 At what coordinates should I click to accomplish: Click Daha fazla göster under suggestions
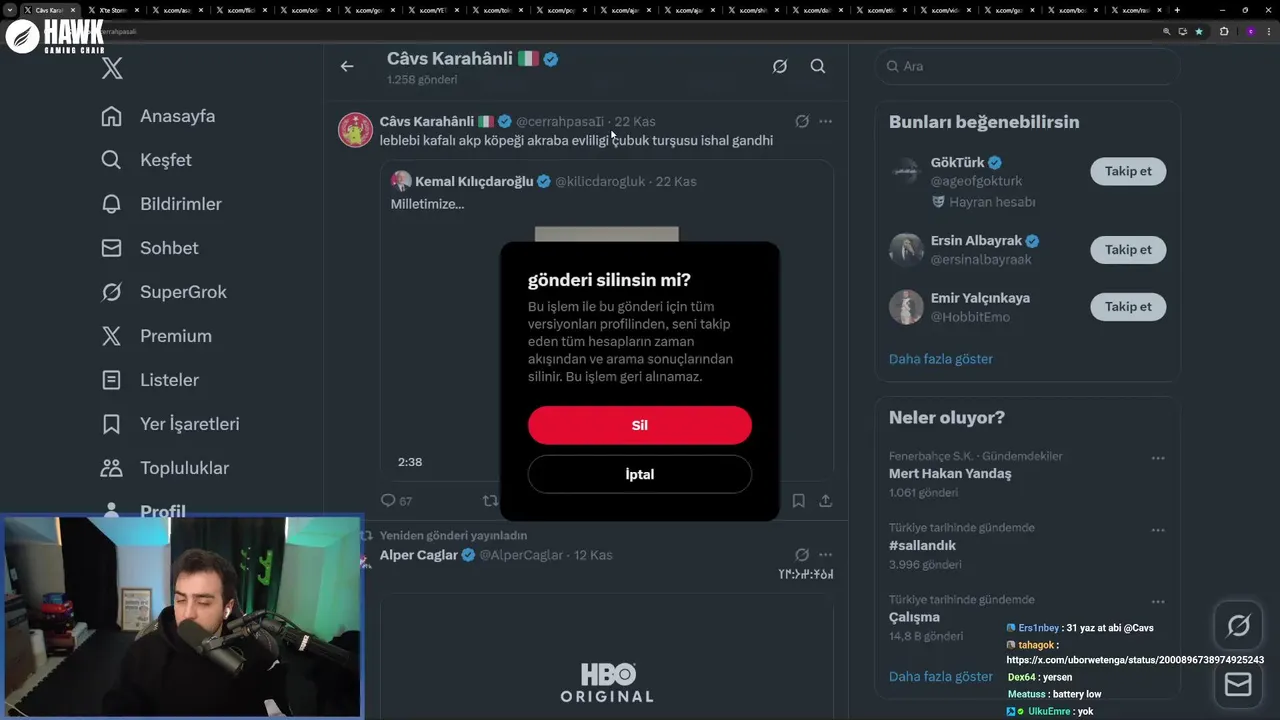click(941, 359)
